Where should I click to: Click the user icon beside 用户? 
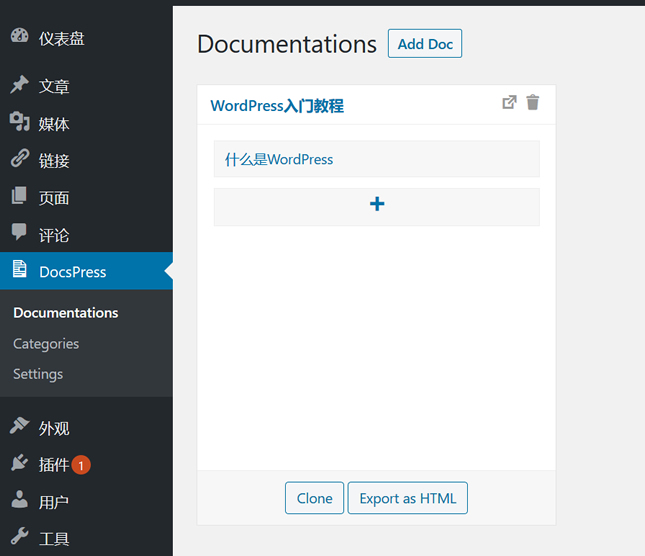tap(19, 499)
